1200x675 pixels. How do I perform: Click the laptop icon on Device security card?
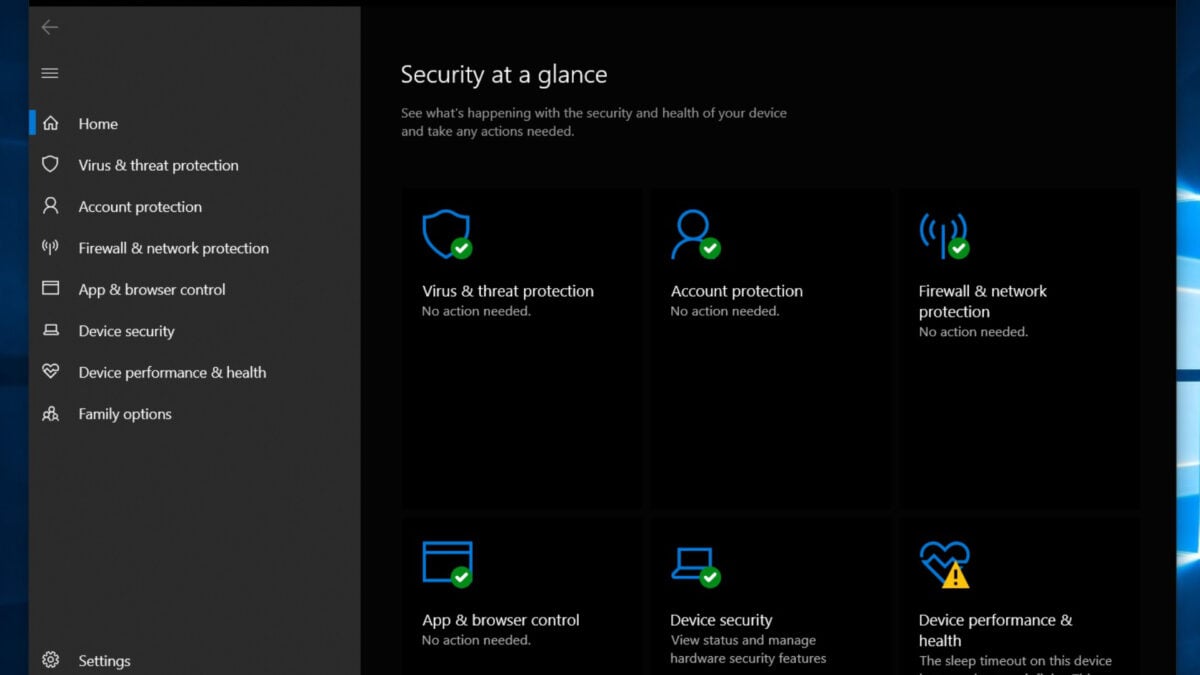(695, 565)
